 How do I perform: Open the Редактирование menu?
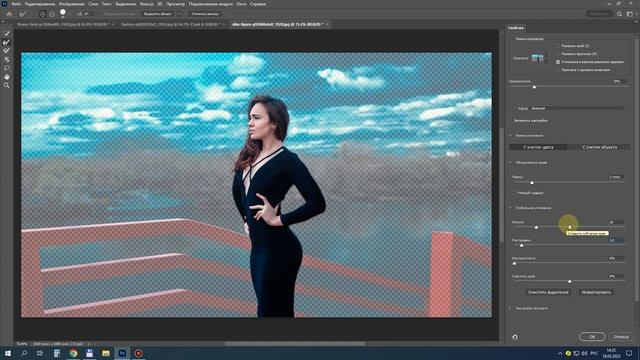click(x=40, y=4)
